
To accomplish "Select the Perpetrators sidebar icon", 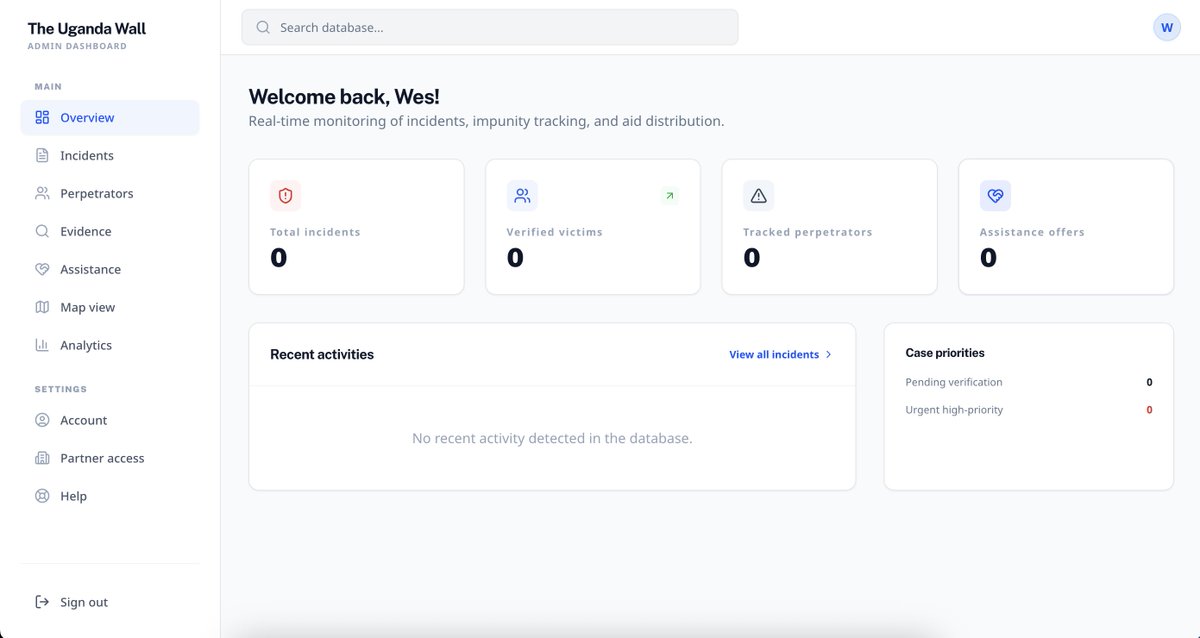I will pyautogui.click(x=41, y=193).
